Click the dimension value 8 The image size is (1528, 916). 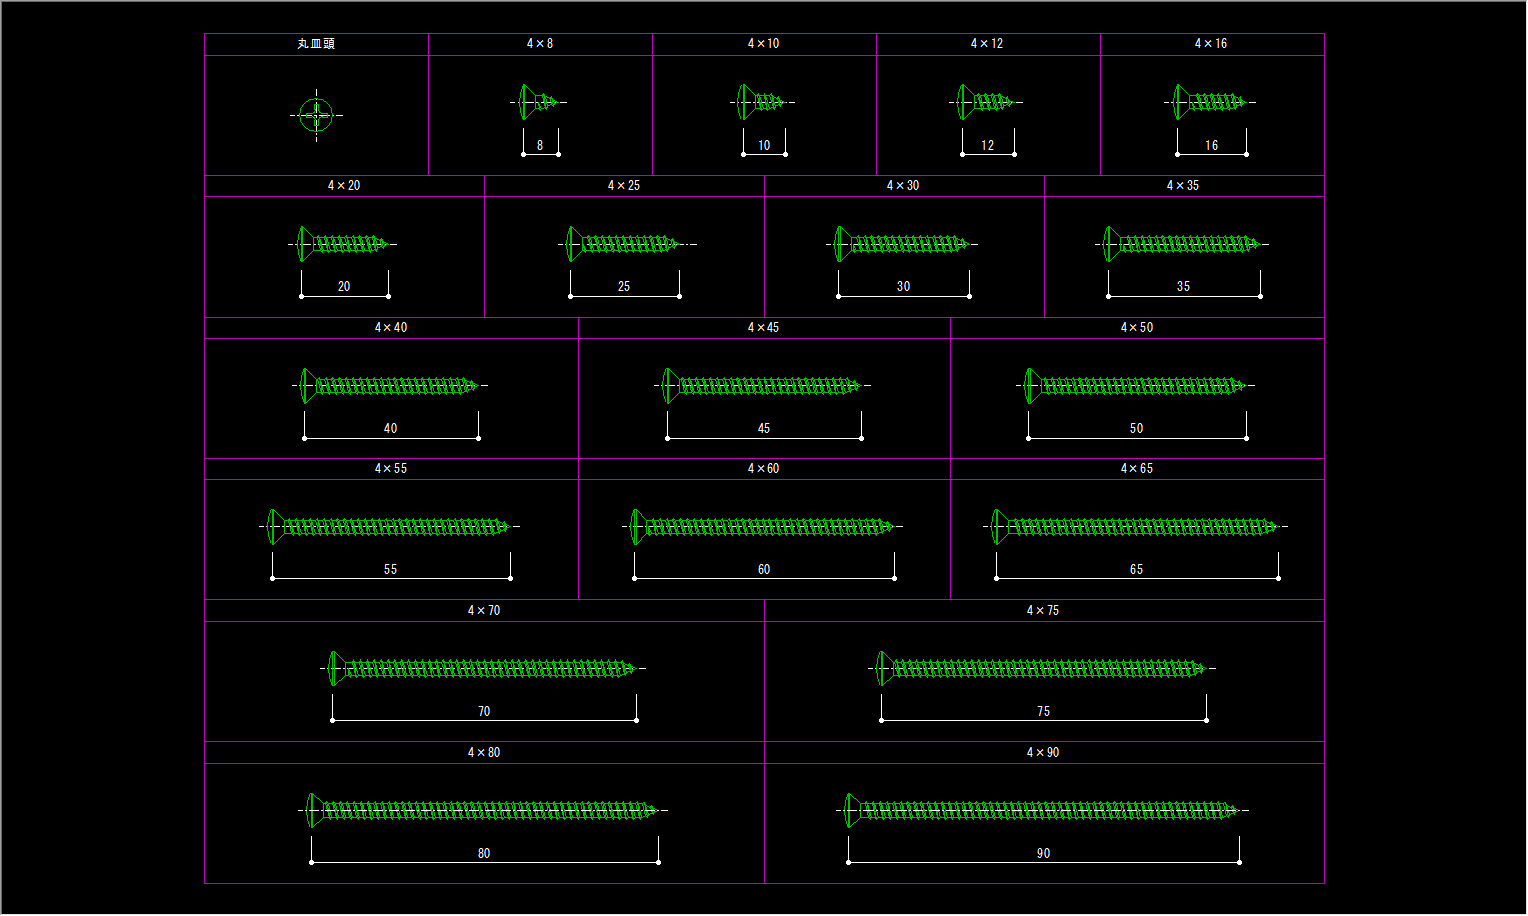pyautogui.click(x=540, y=146)
